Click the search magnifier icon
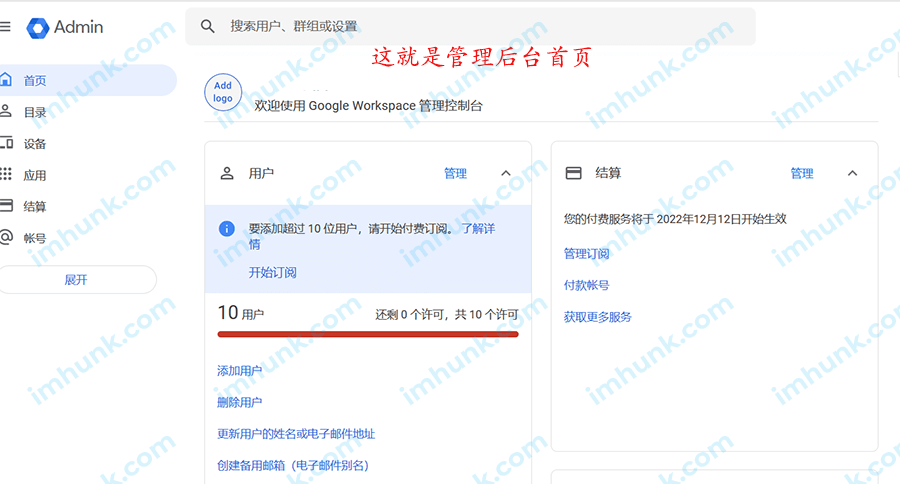Screen dimensions: 900x484 click(207, 26)
